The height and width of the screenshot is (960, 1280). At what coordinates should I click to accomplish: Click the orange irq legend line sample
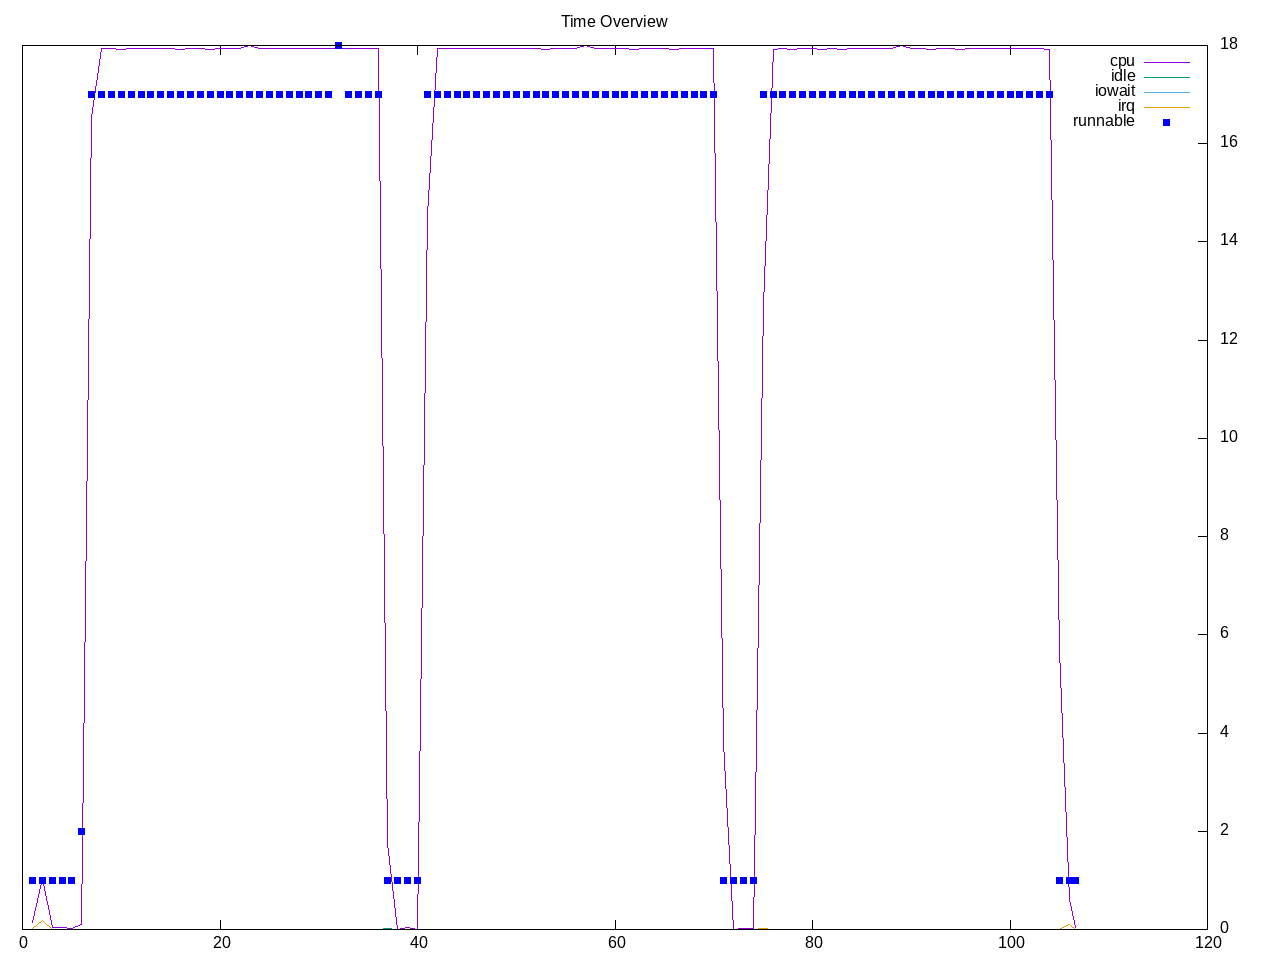coord(1166,107)
